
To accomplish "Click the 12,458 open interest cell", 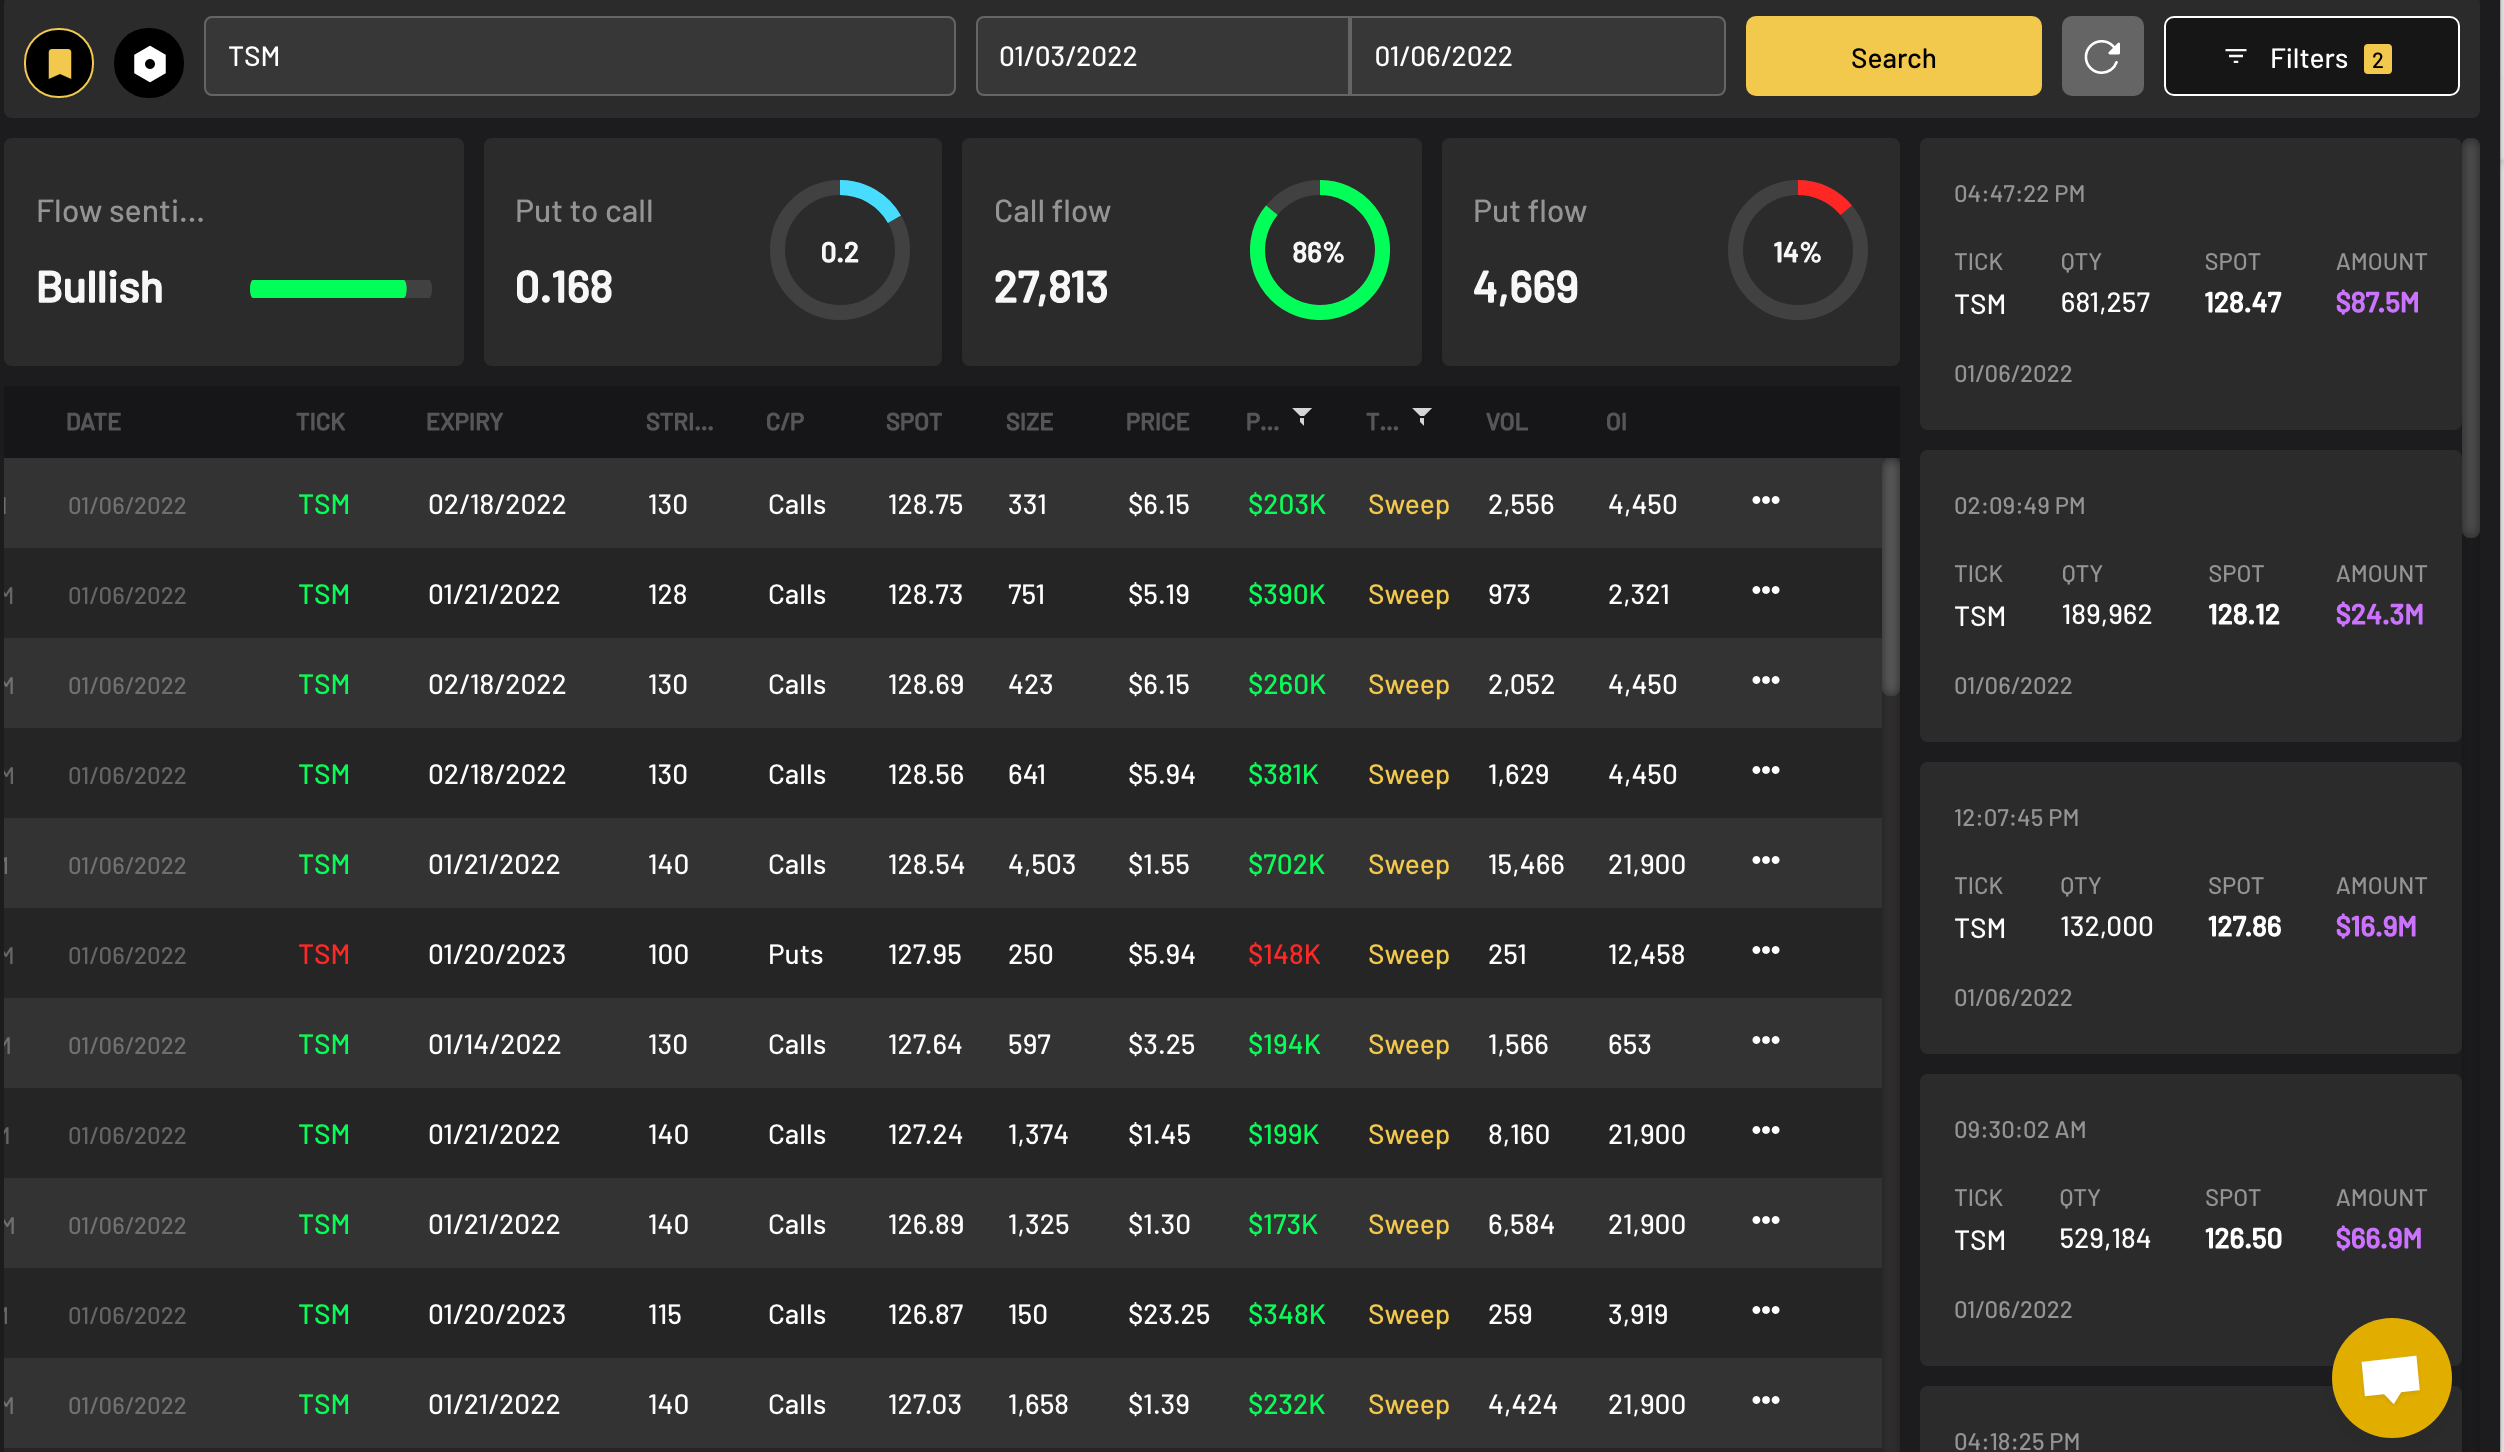I will coord(1646,955).
